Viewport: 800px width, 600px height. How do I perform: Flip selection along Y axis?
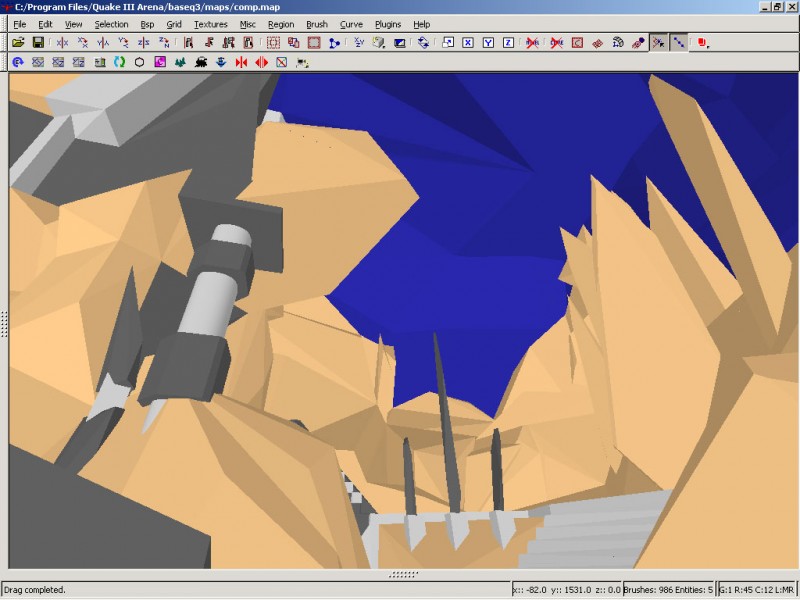(103, 43)
